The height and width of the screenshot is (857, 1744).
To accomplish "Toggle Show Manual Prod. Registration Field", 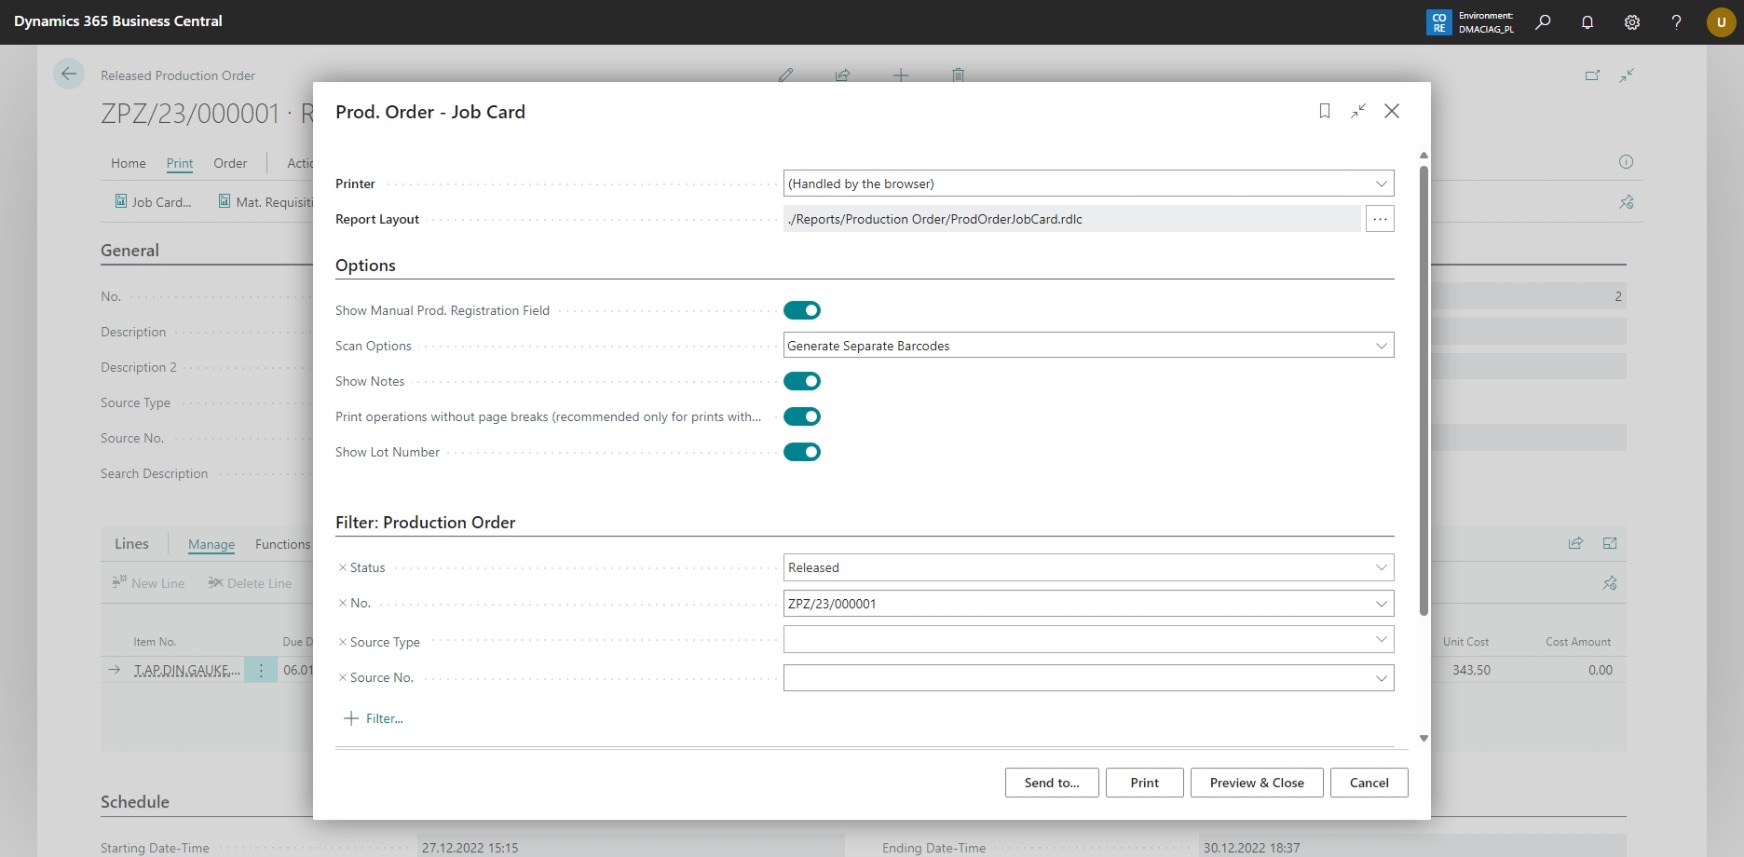I will click(802, 310).
